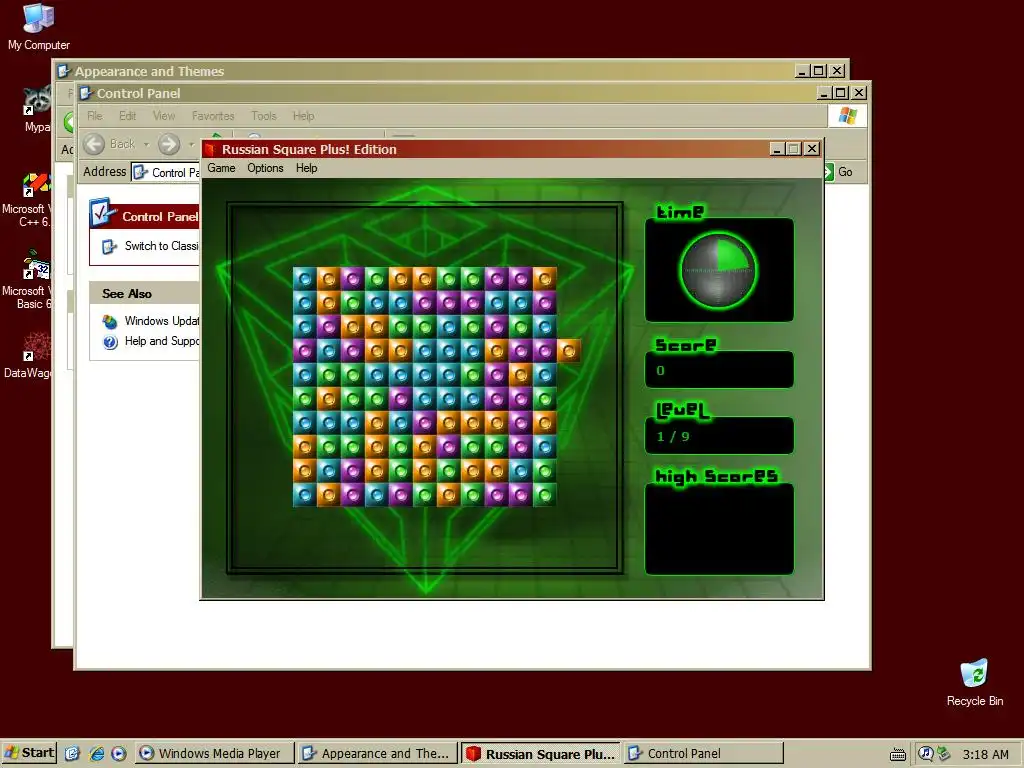Launch Internet Explorer from quick launch
Image resolution: width=1024 pixels, height=768 pixels.
[96, 754]
